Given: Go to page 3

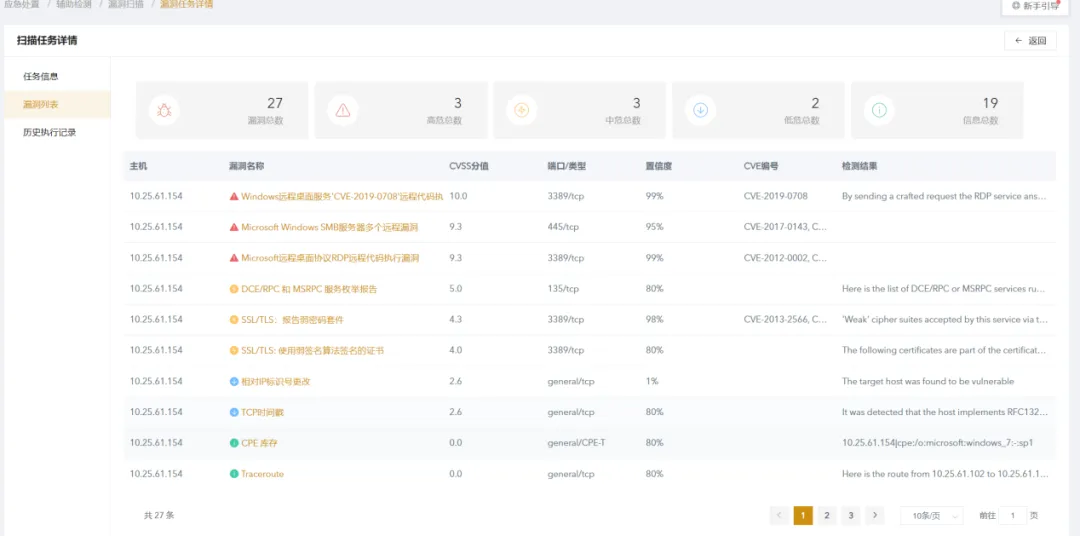Looking at the screenshot, I should click(851, 515).
